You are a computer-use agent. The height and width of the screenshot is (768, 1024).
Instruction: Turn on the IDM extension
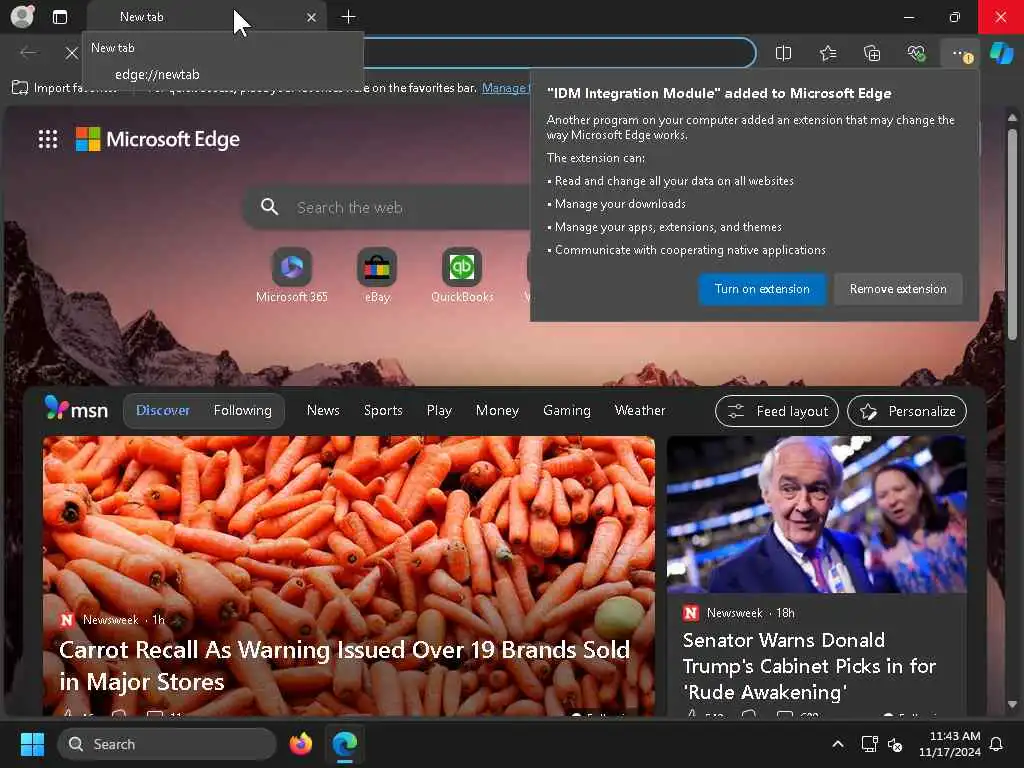762,289
